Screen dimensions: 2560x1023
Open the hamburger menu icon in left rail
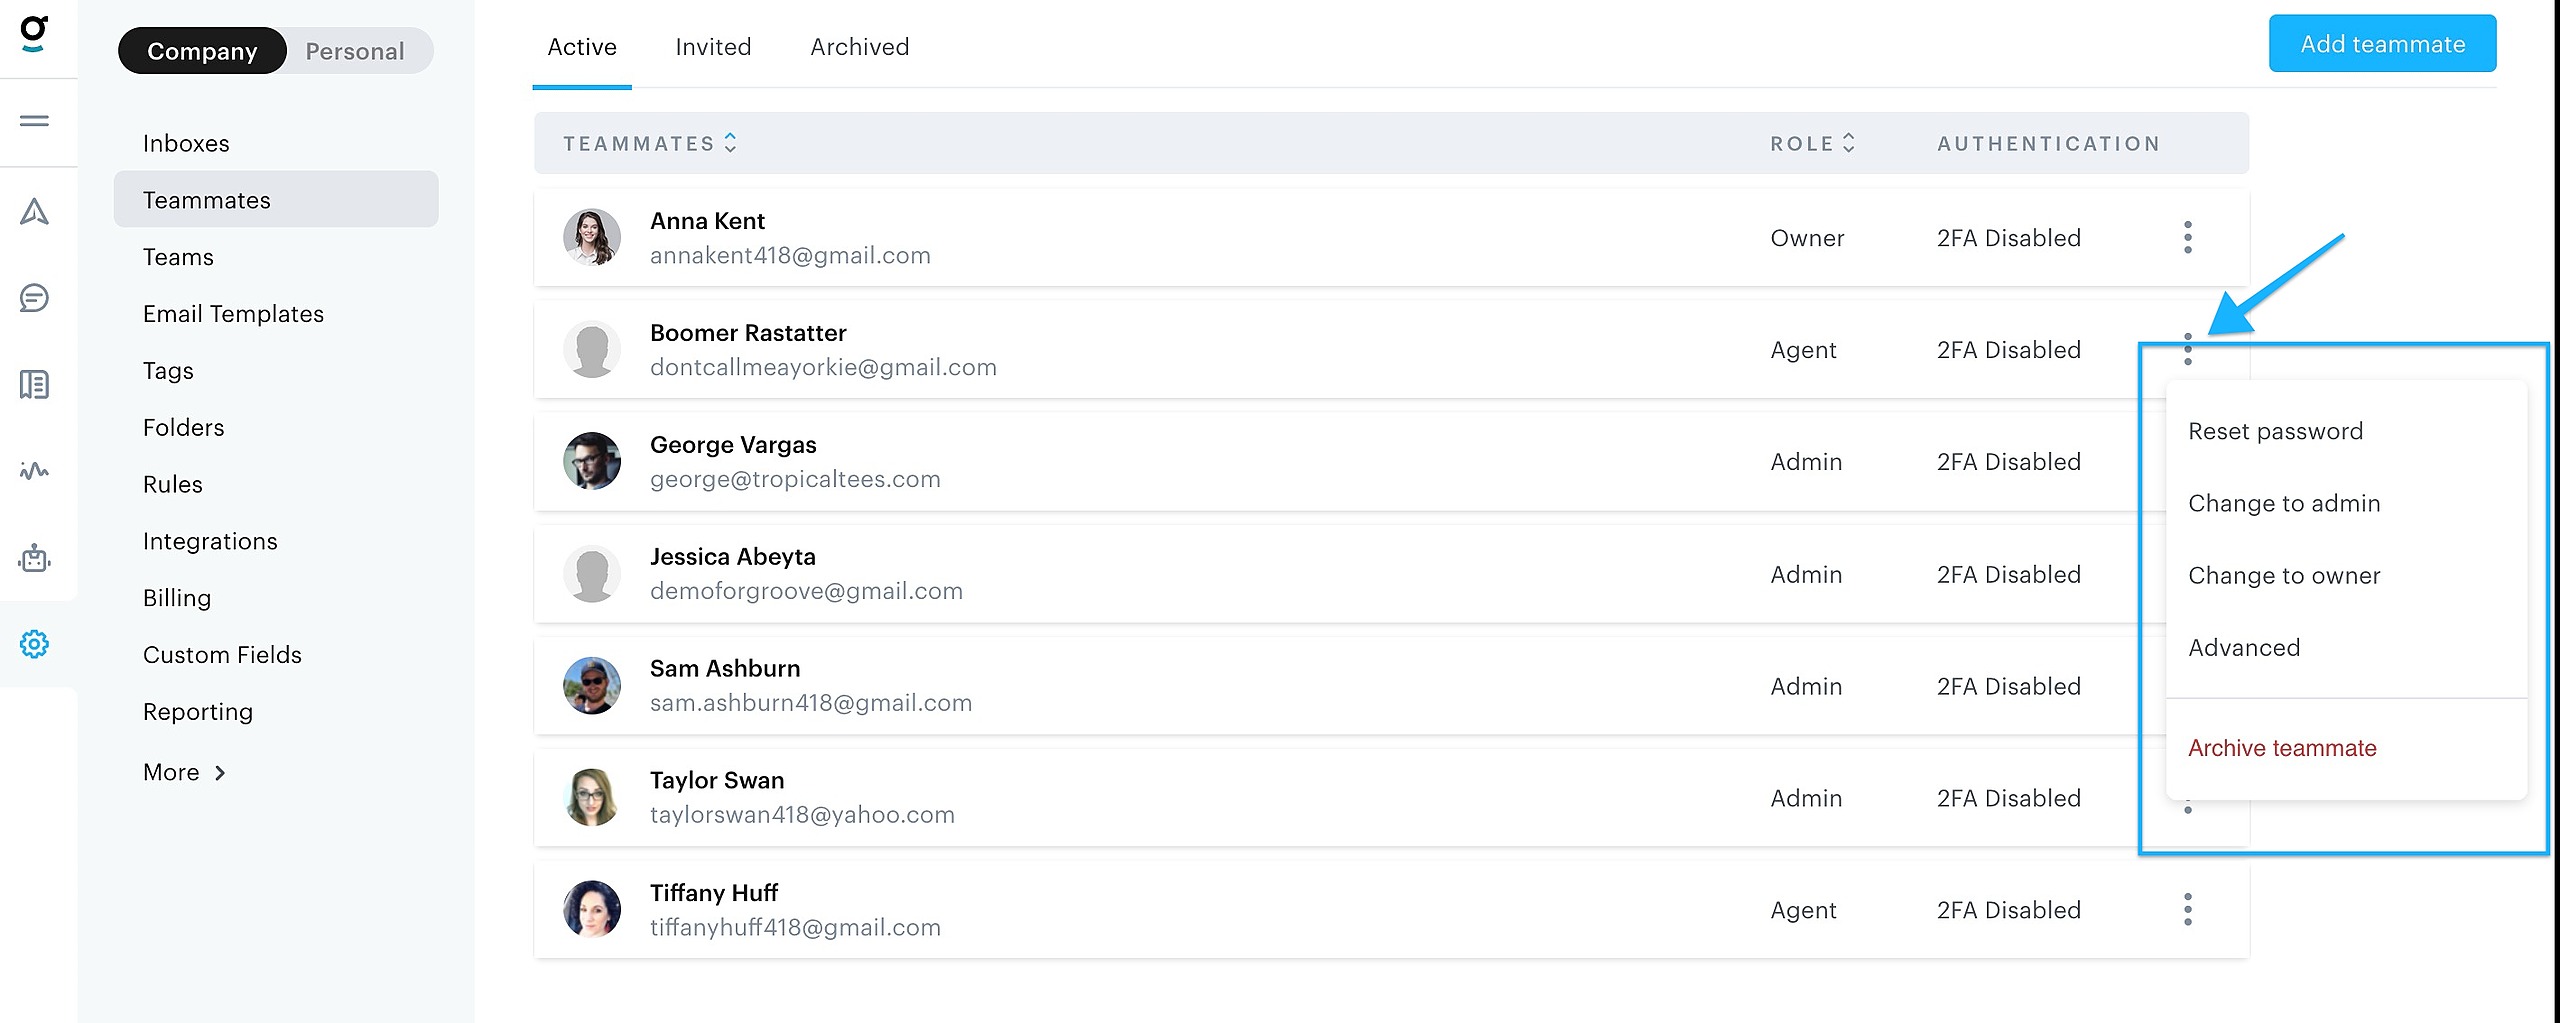[x=34, y=121]
